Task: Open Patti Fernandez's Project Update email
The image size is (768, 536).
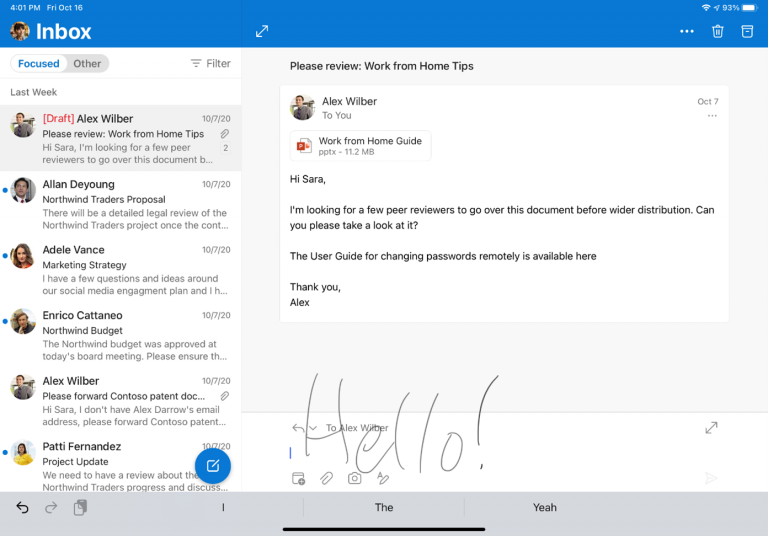Action: click(x=120, y=463)
